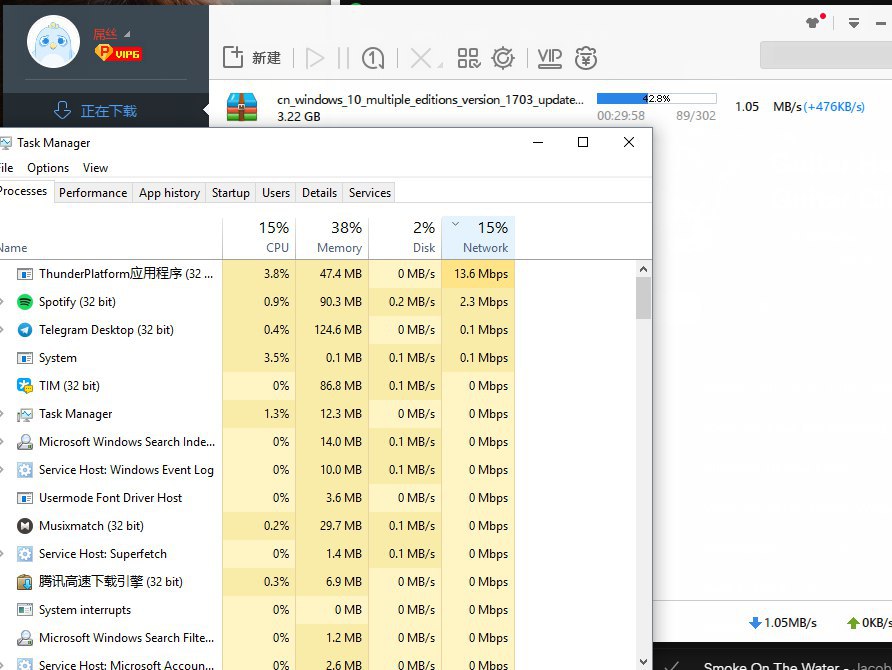Expand the Telegram Desktop process group
892x670 pixels.
point(3,330)
